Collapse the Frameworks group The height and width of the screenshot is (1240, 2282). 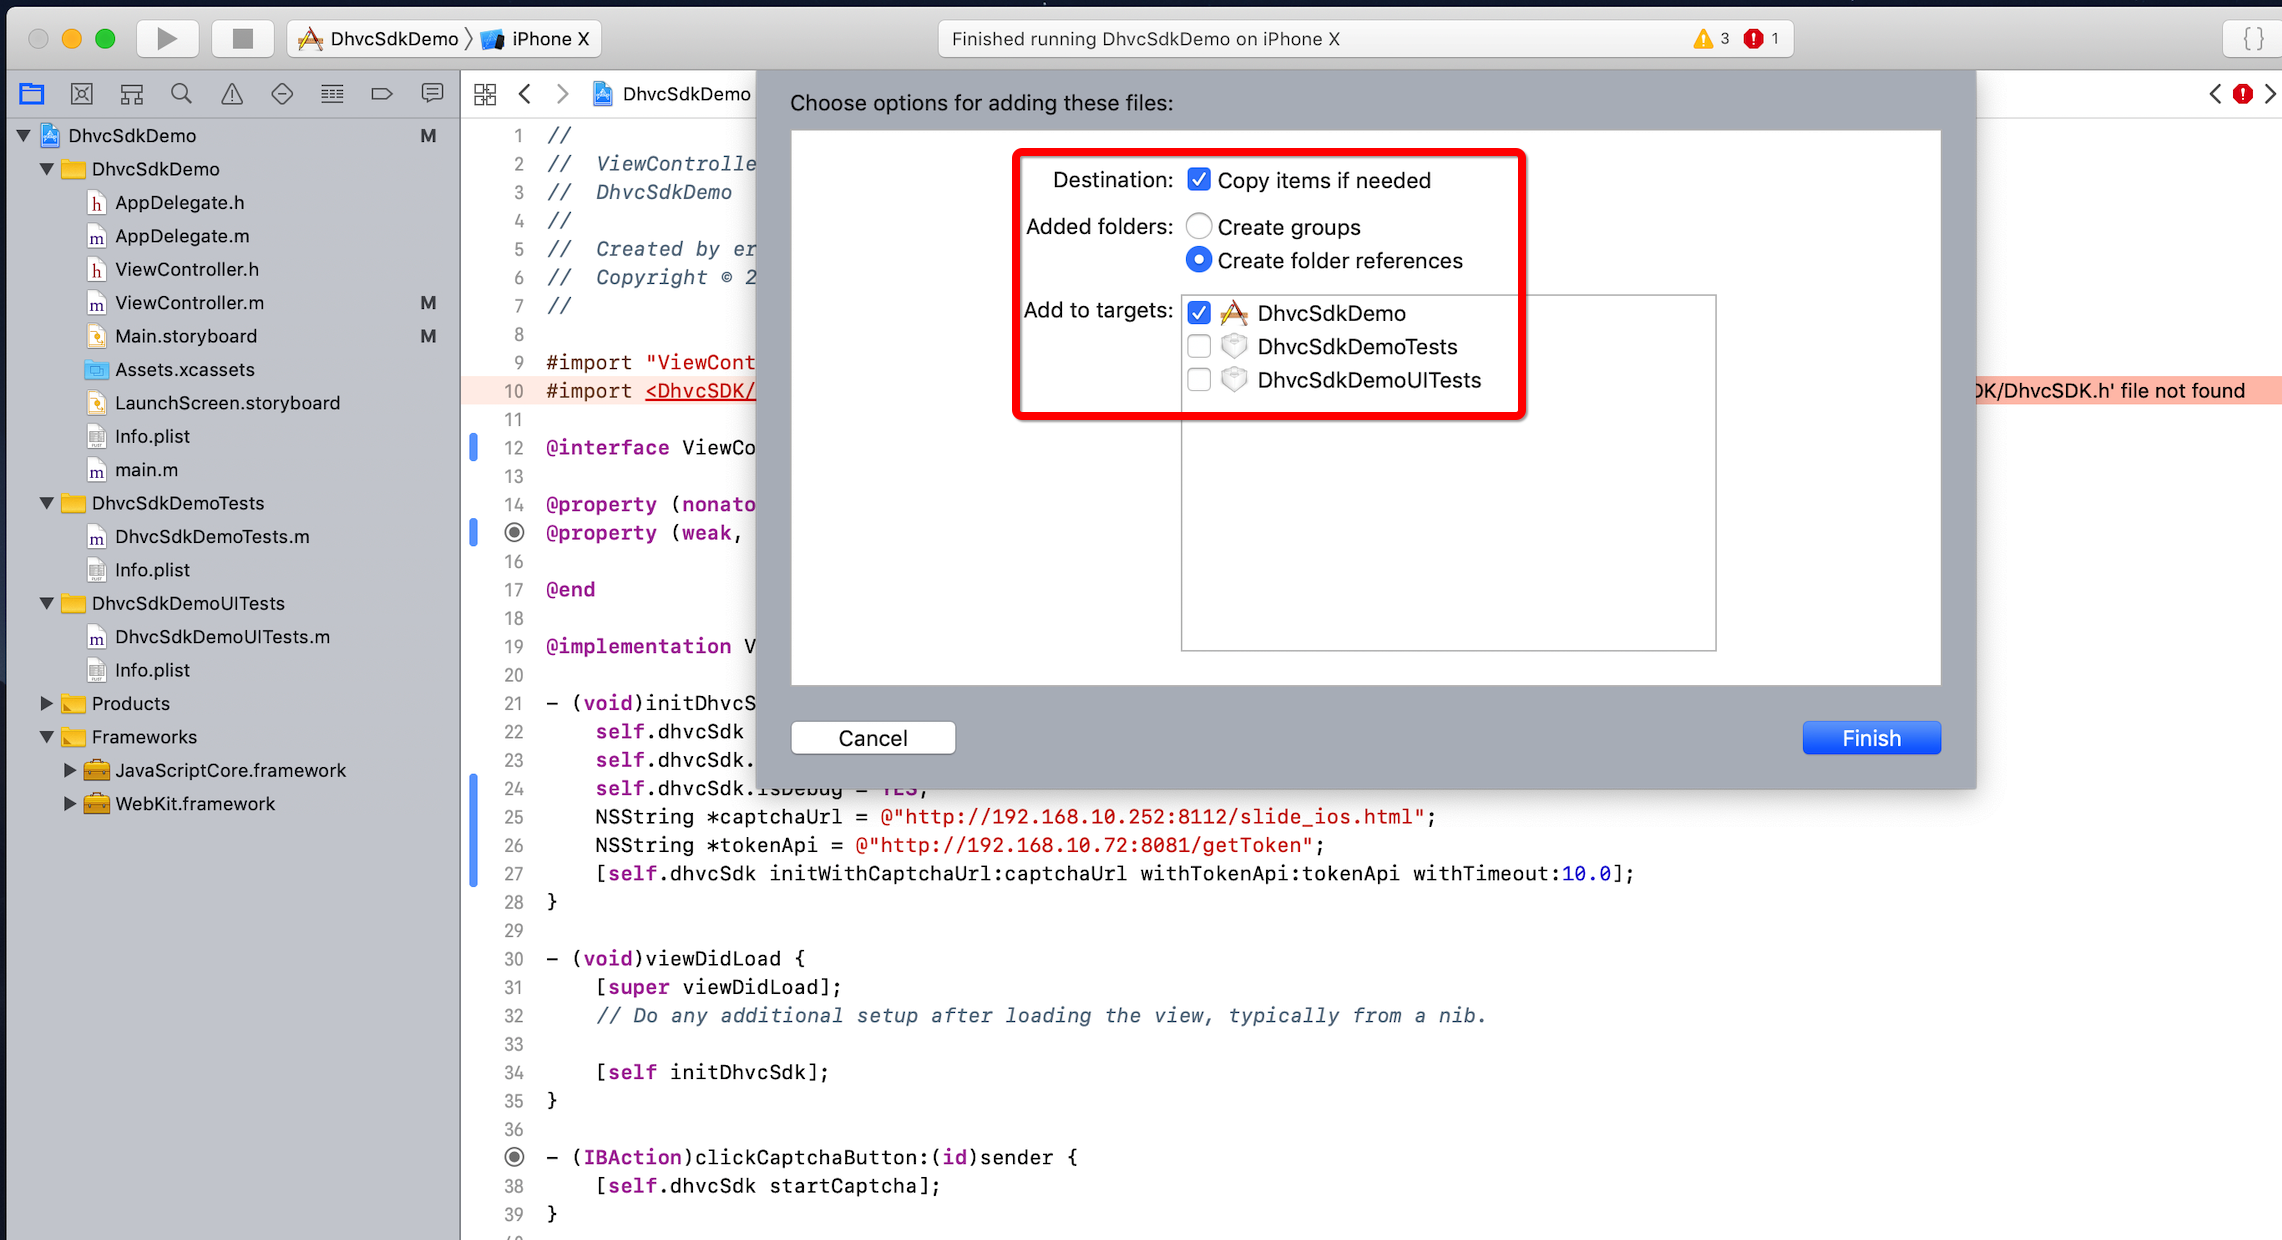[x=47, y=737]
